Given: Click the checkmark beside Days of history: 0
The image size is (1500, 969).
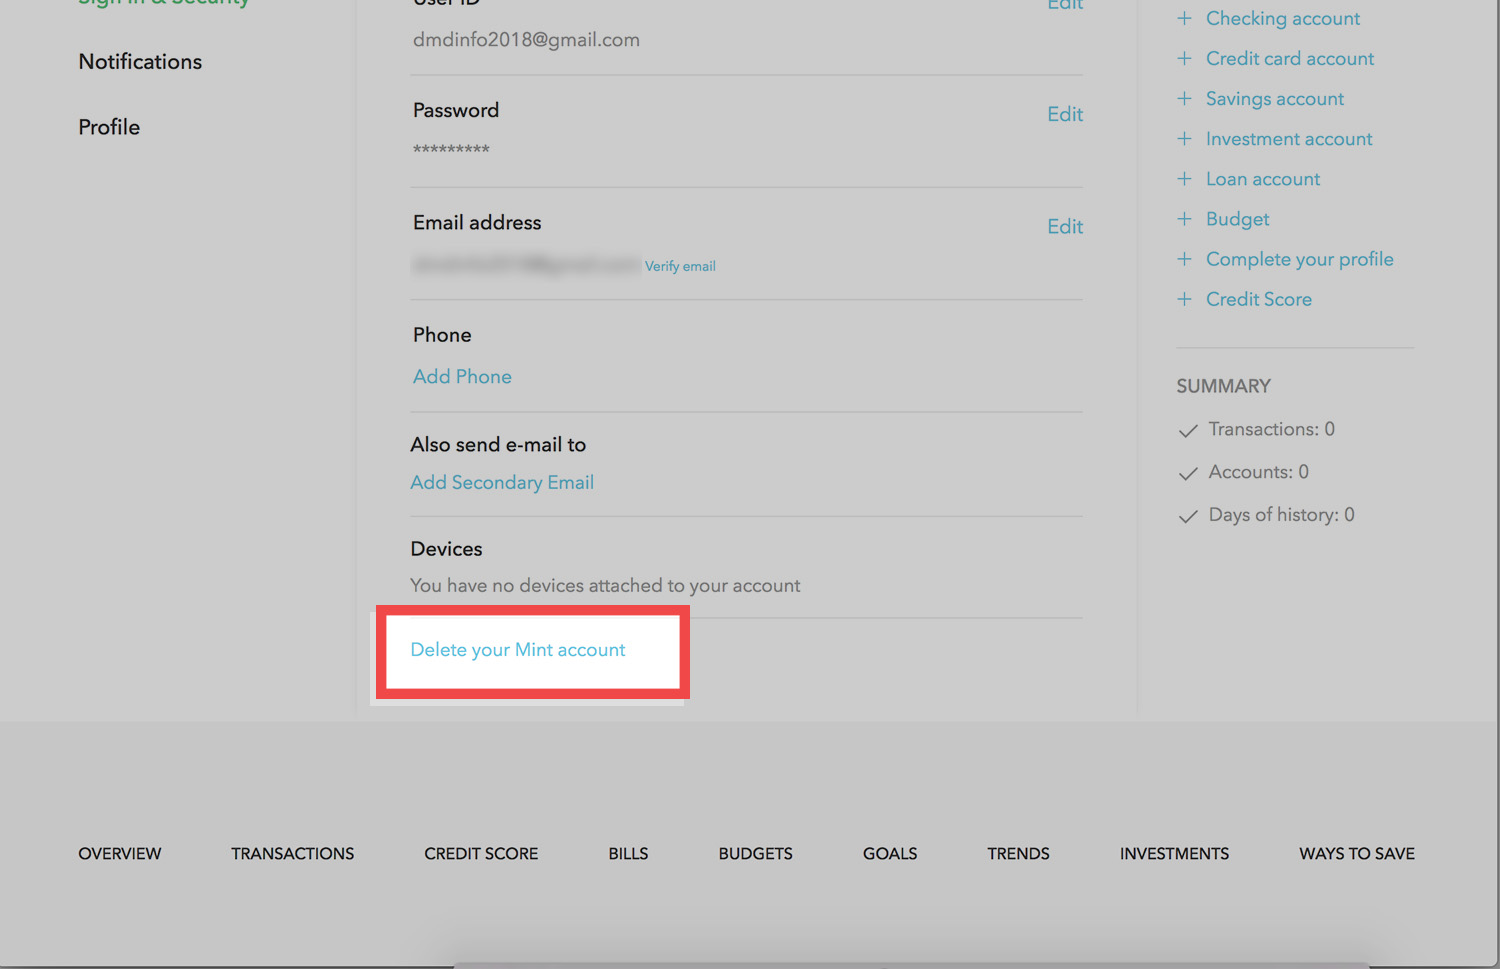Looking at the screenshot, I should coord(1187,516).
